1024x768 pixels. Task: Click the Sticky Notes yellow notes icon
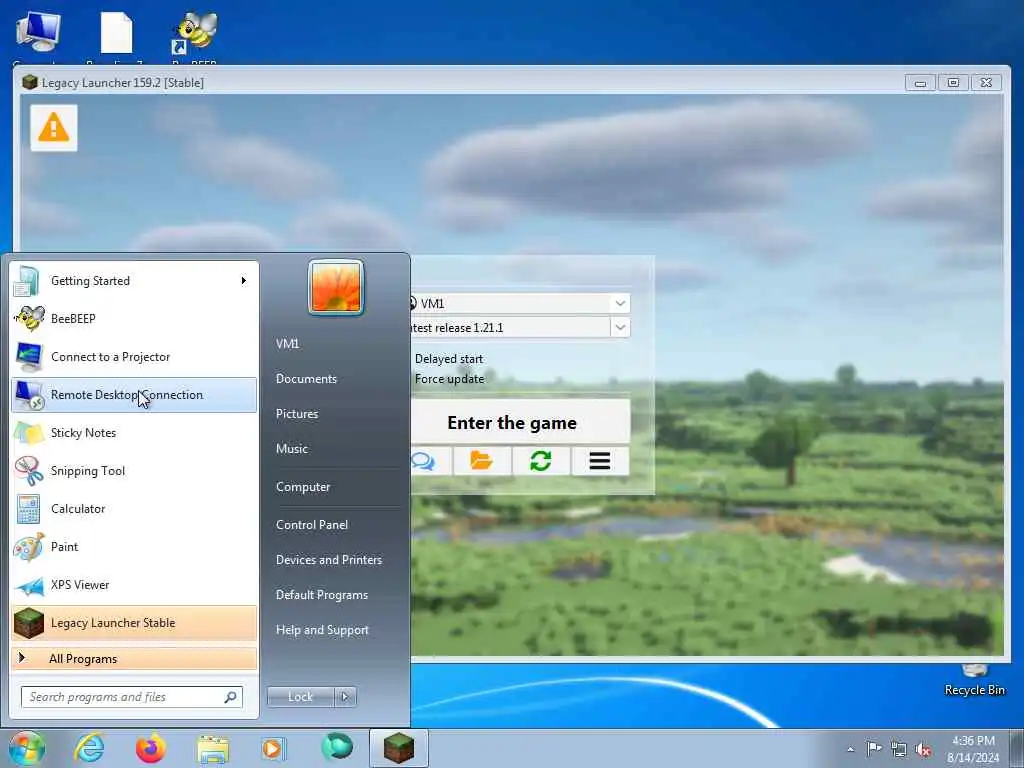(x=29, y=433)
